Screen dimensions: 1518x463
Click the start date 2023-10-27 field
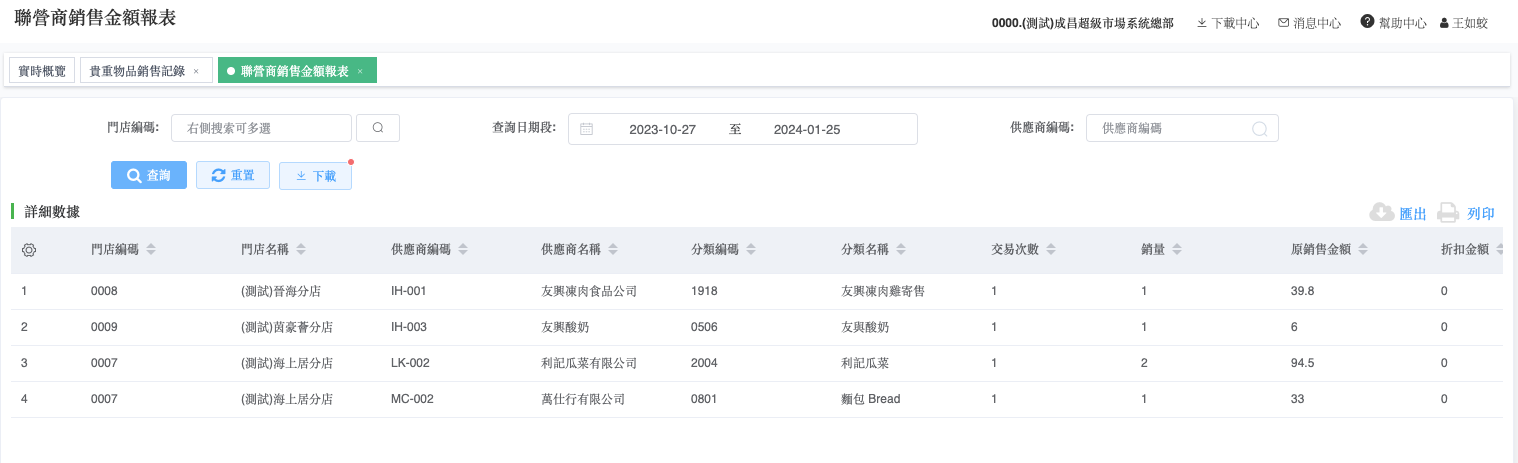point(662,129)
